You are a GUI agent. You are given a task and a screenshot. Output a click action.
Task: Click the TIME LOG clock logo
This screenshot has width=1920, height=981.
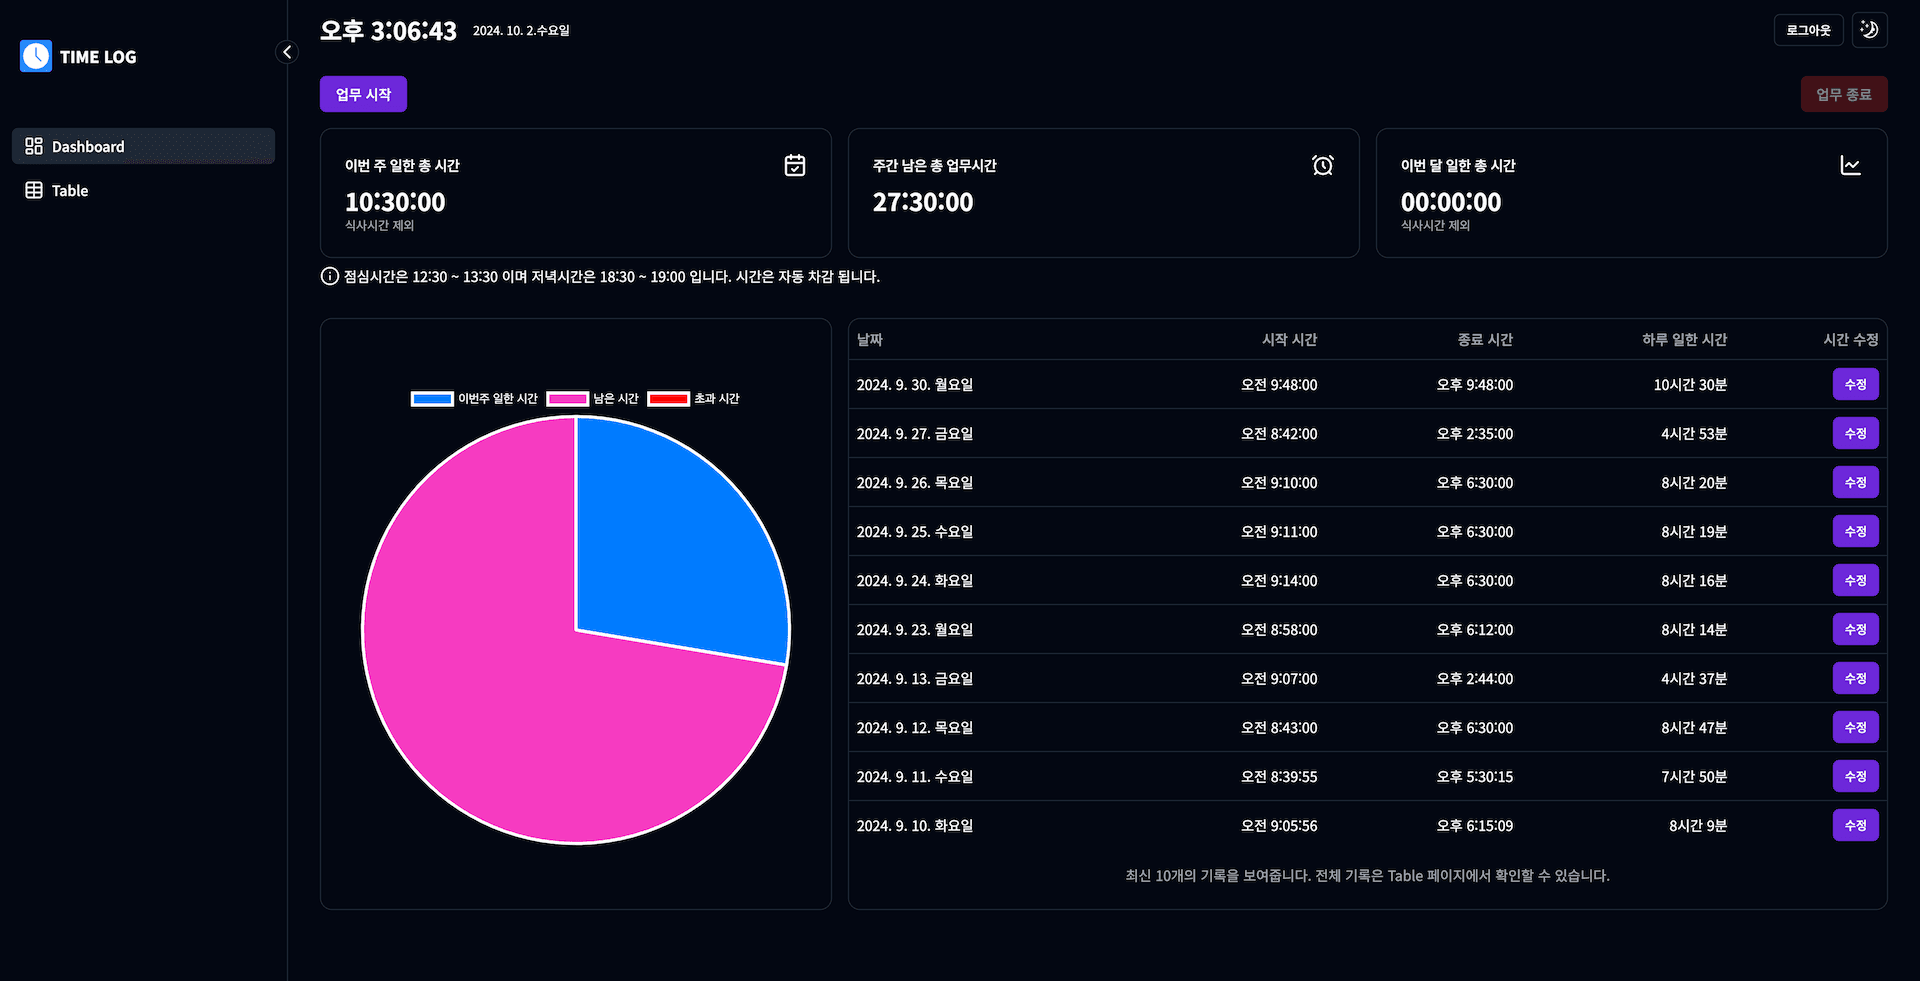36,56
